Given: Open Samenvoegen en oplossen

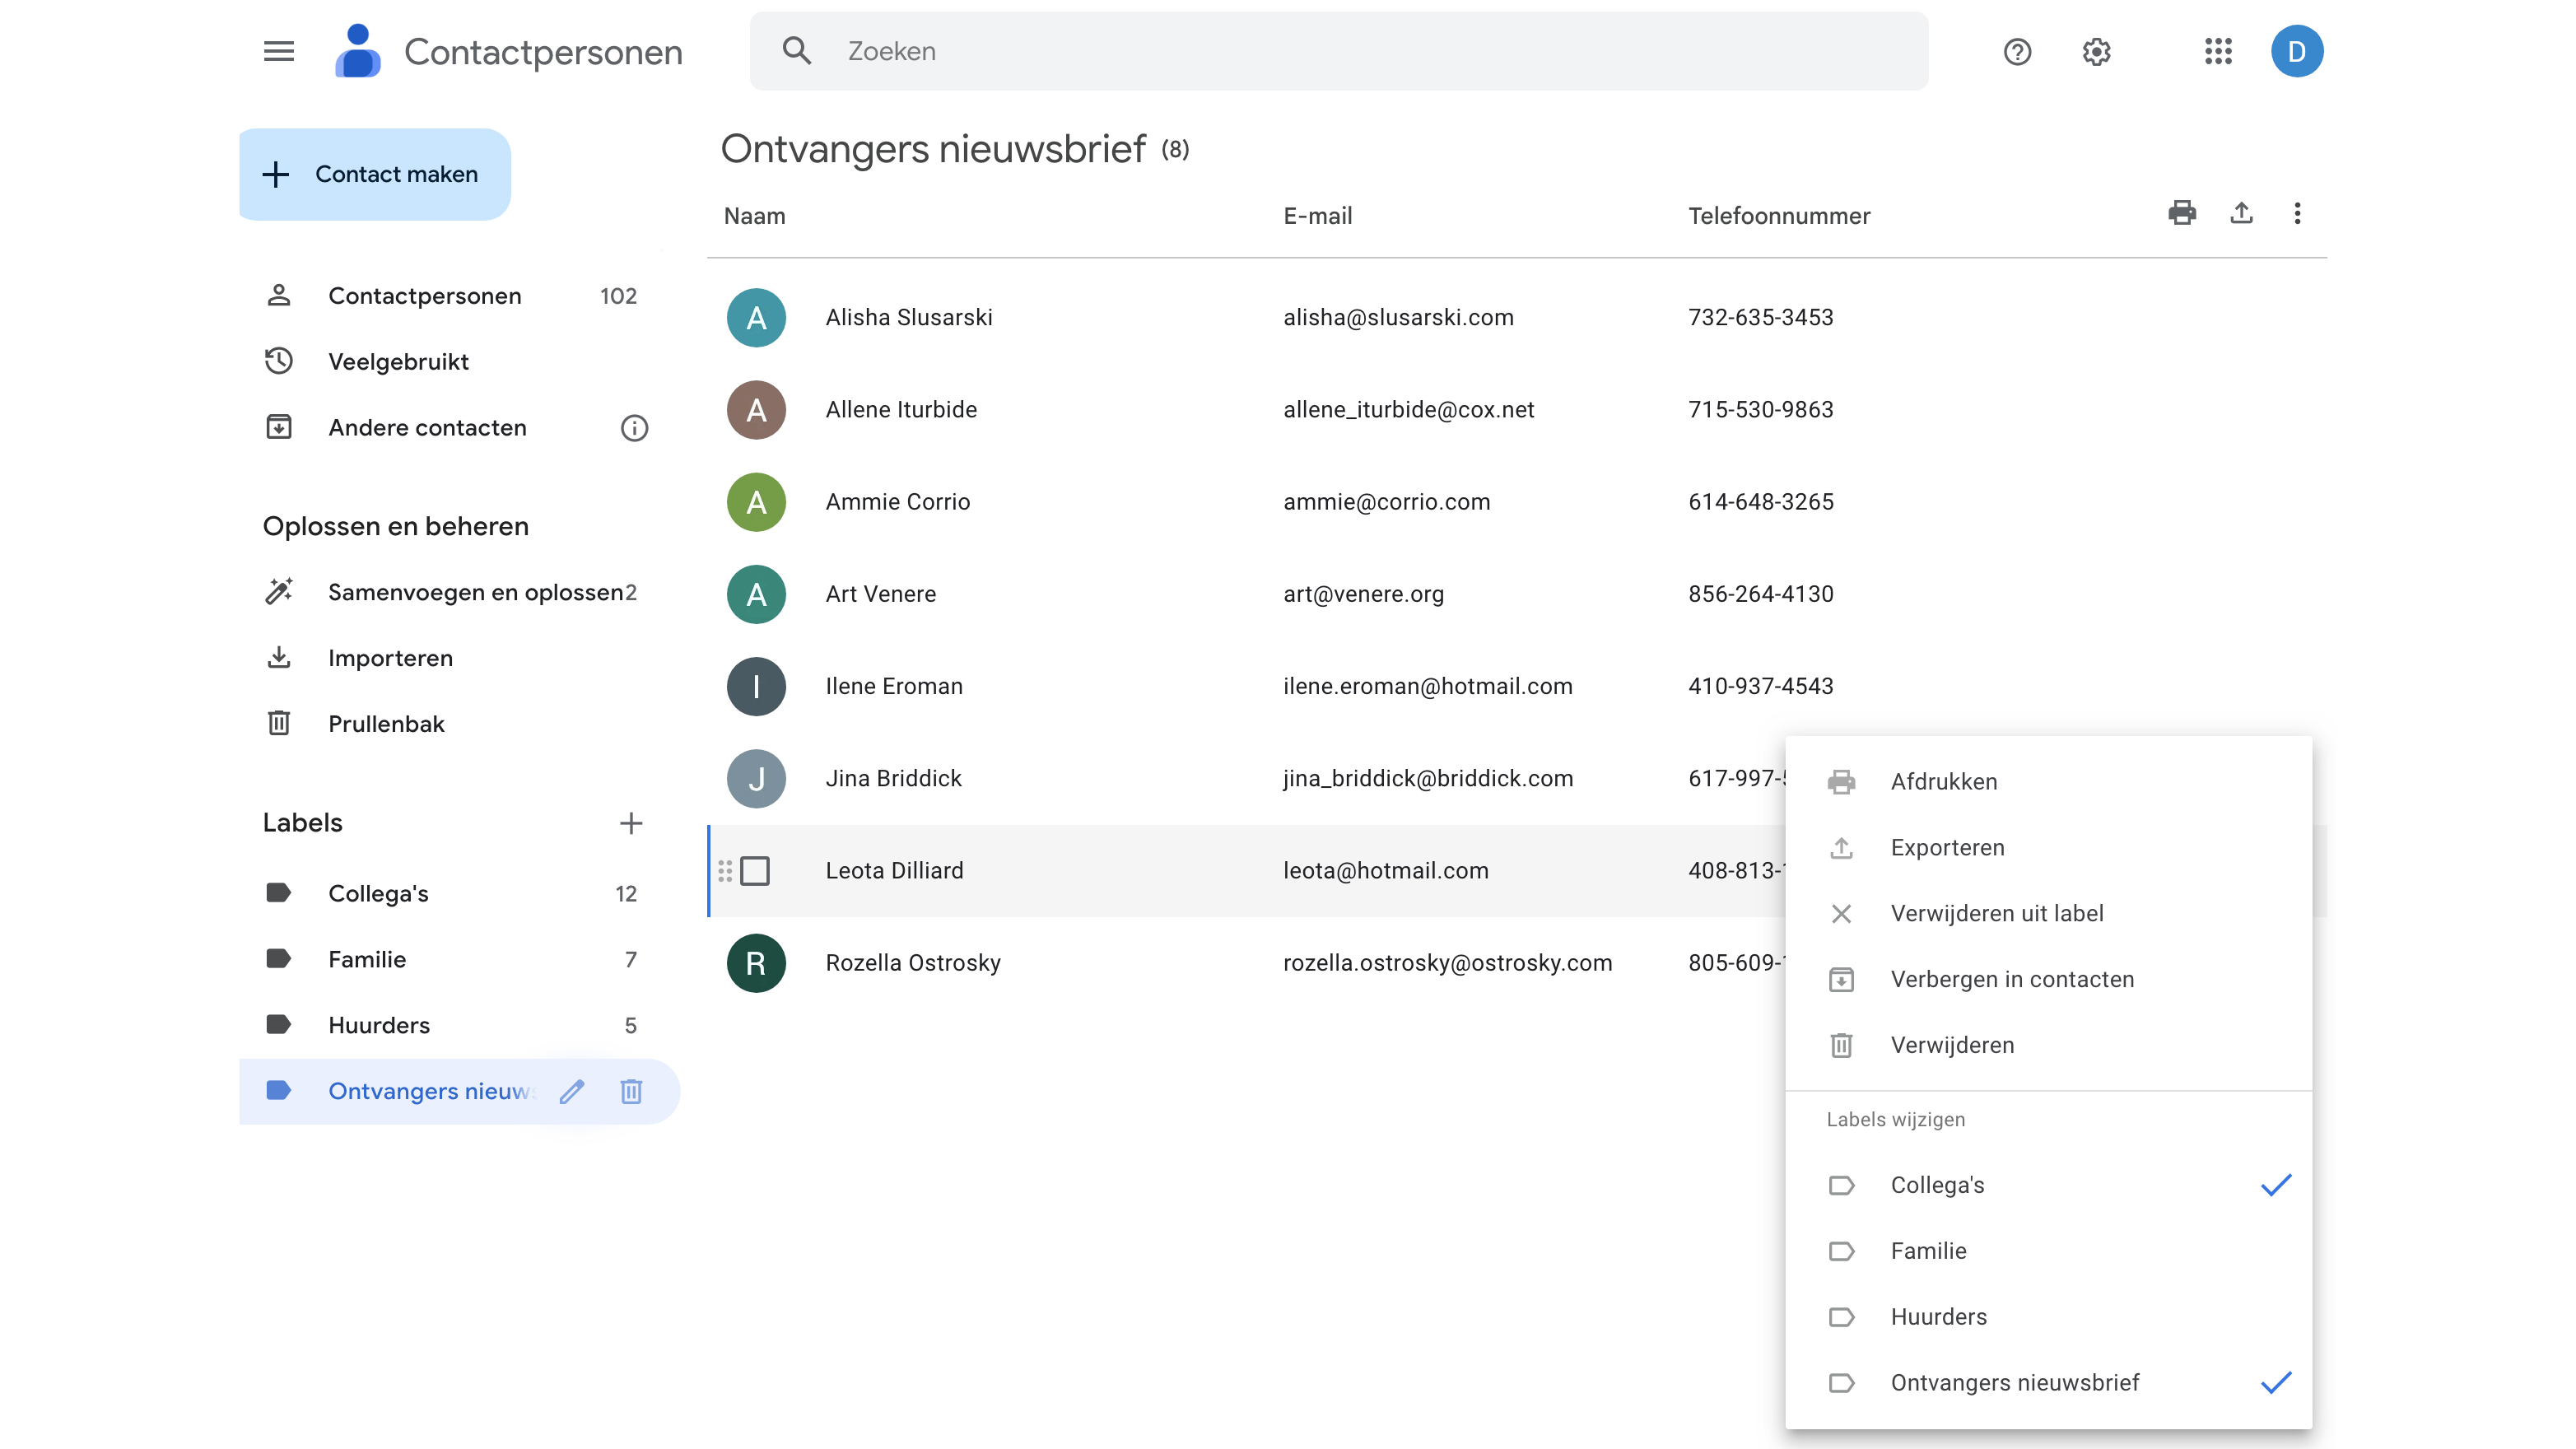Looking at the screenshot, I should [x=475, y=592].
